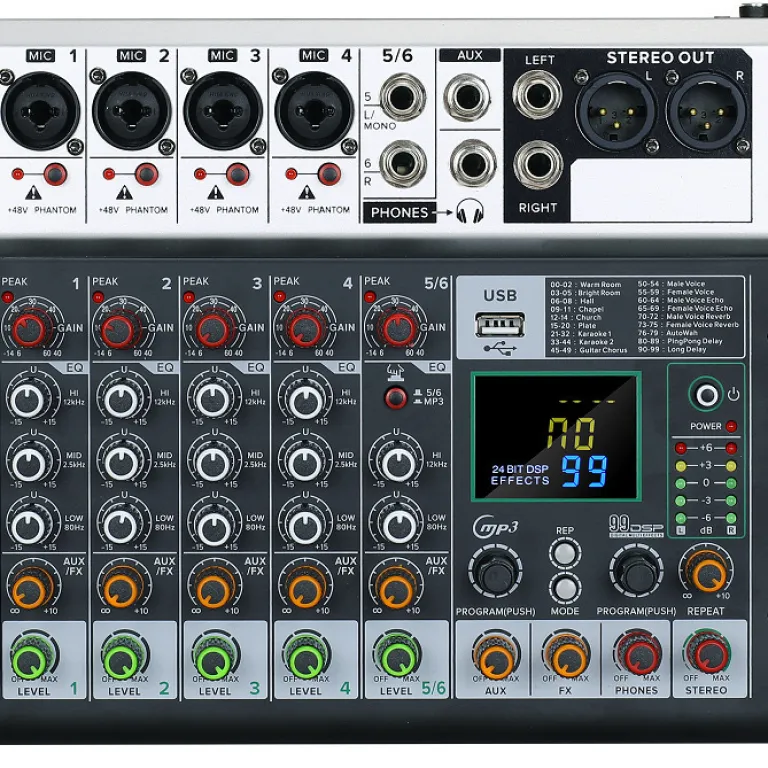Click the channel 1 PEAK indicator LED
Screen dimensions: 768x768
7,297
